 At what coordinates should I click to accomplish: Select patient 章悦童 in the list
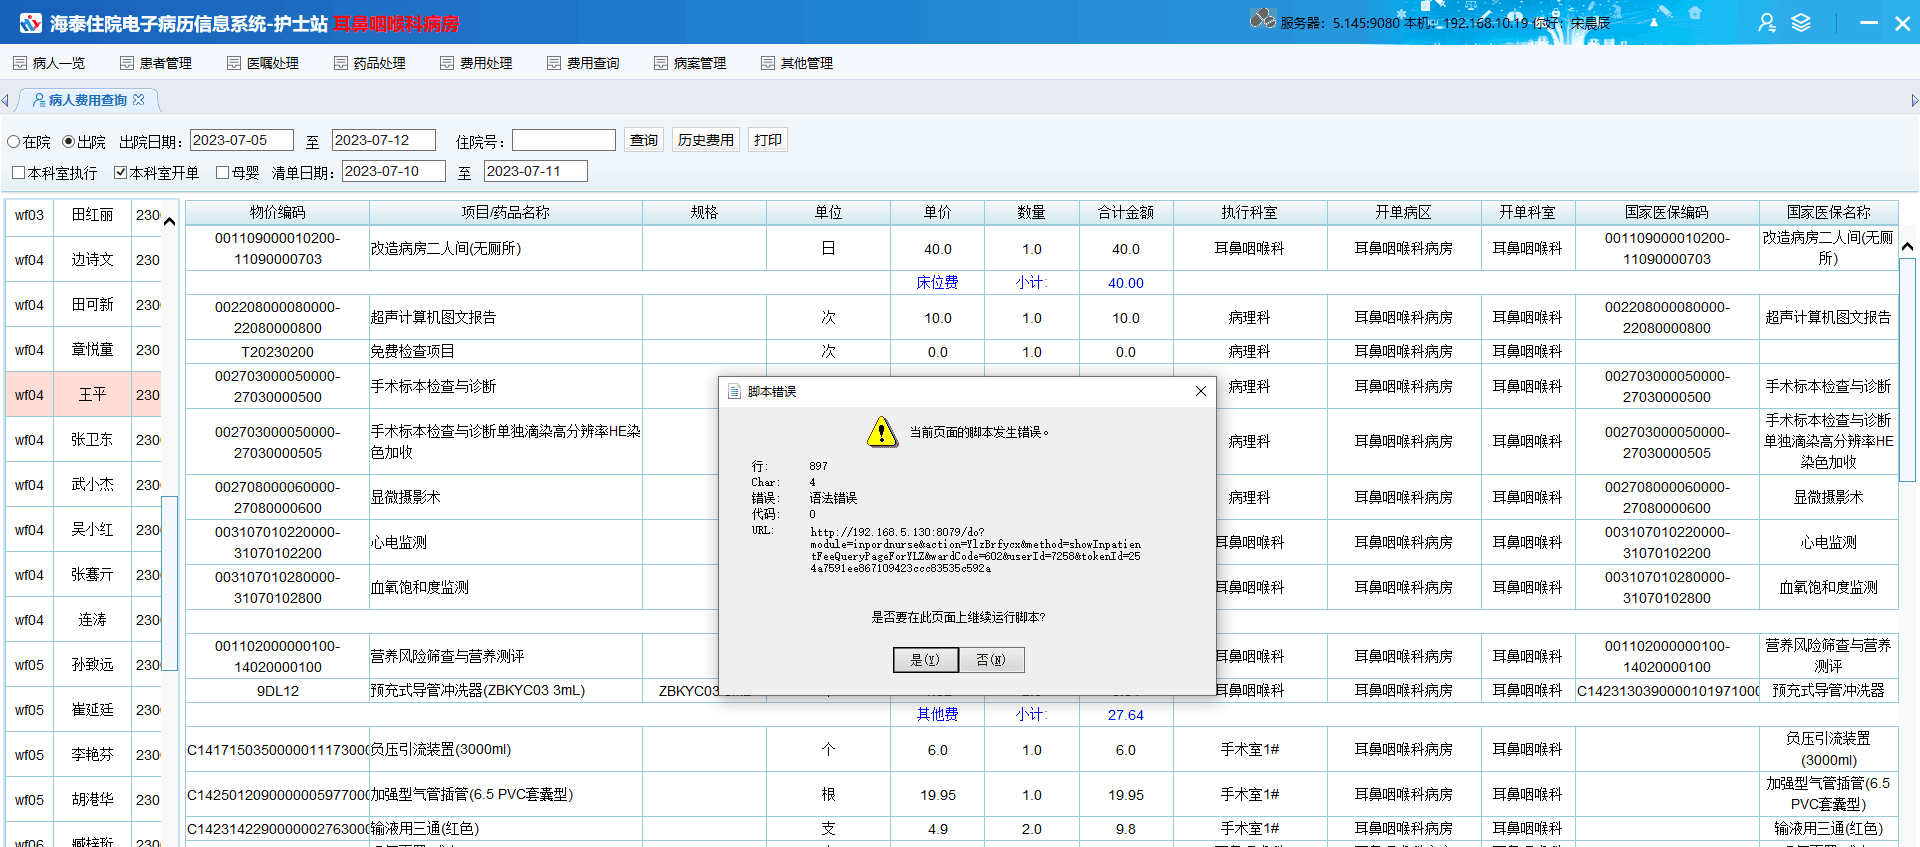pos(92,350)
